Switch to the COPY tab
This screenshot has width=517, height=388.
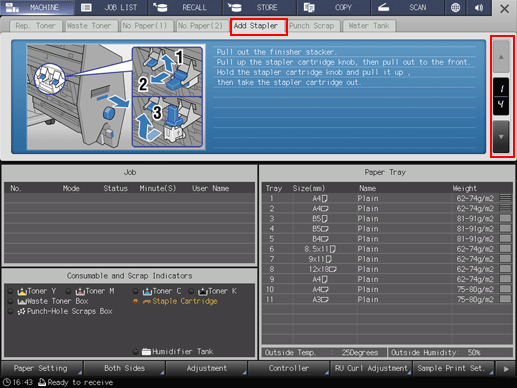click(333, 7)
